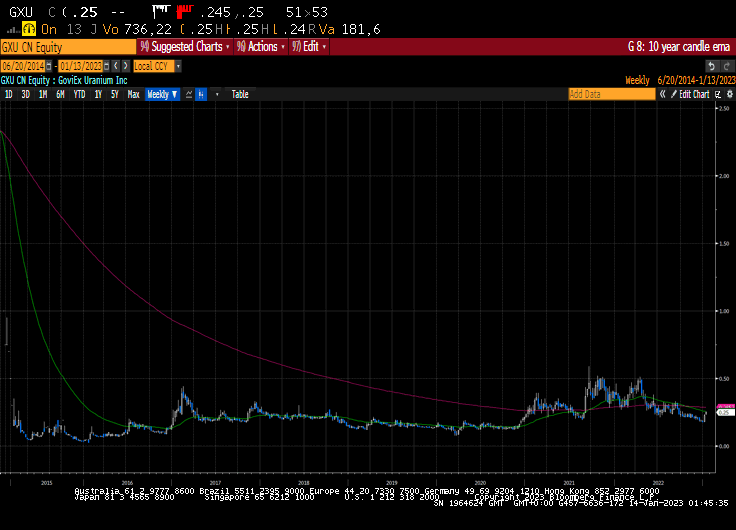This screenshot has width=736, height=530.
Task: Expand chart style dropdown arrow
Action: pyautogui.click(x=217, y=94)
